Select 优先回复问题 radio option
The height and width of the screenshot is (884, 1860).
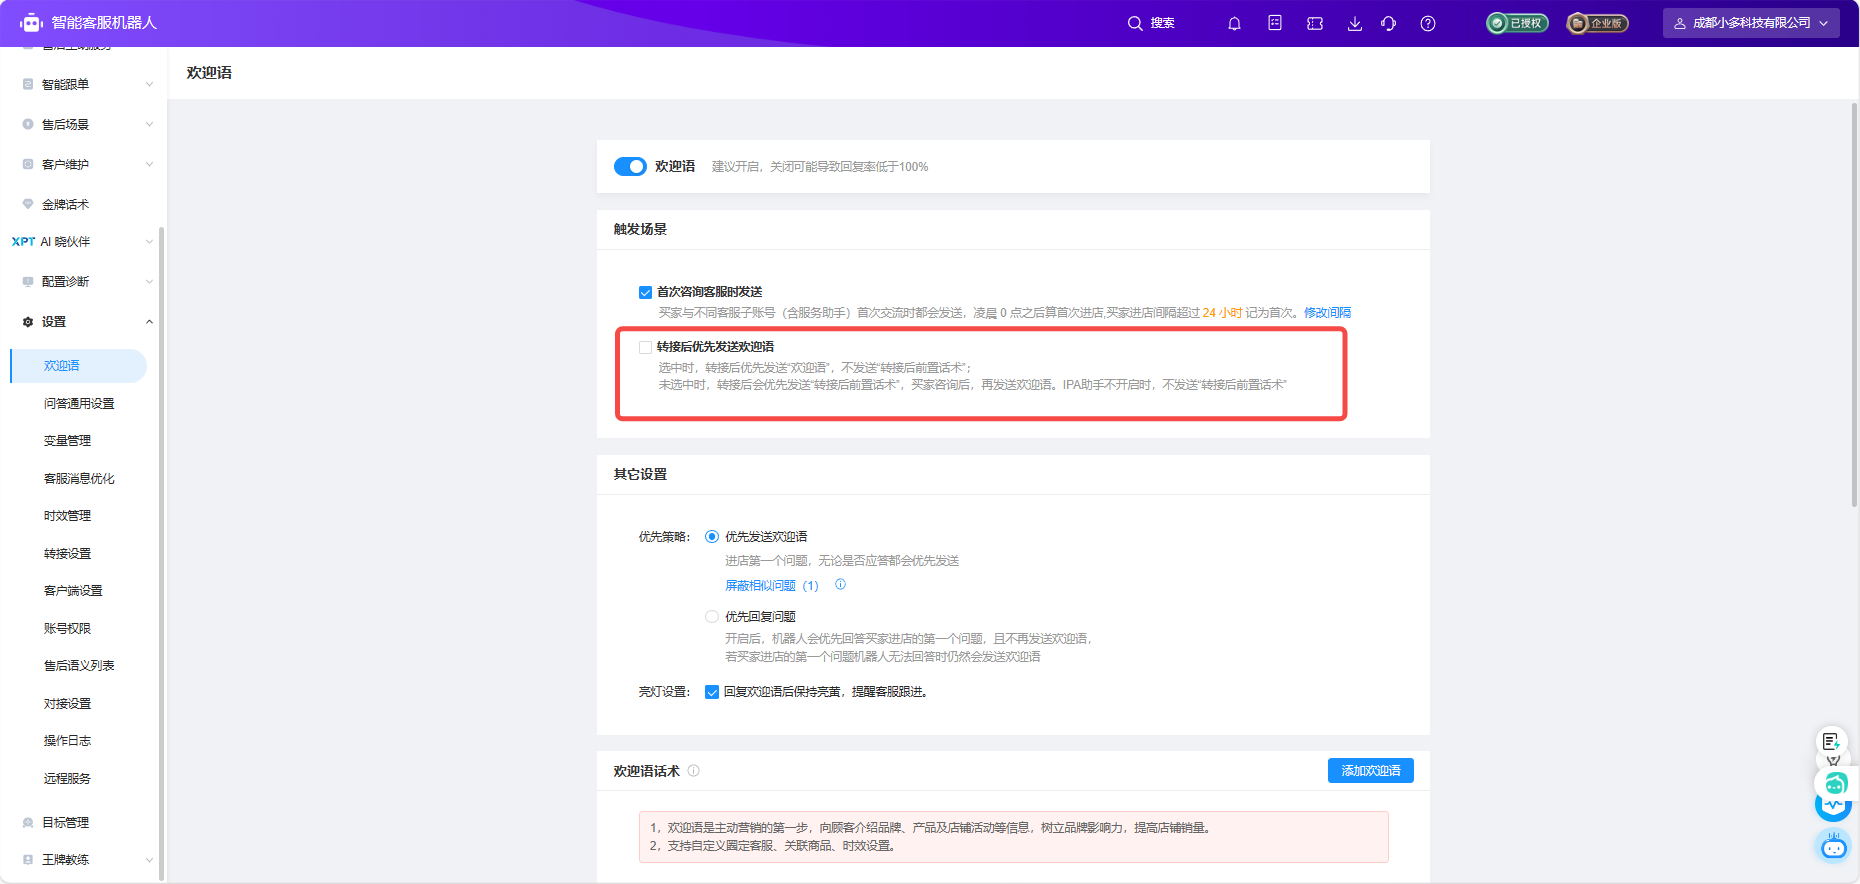point(712,617)
